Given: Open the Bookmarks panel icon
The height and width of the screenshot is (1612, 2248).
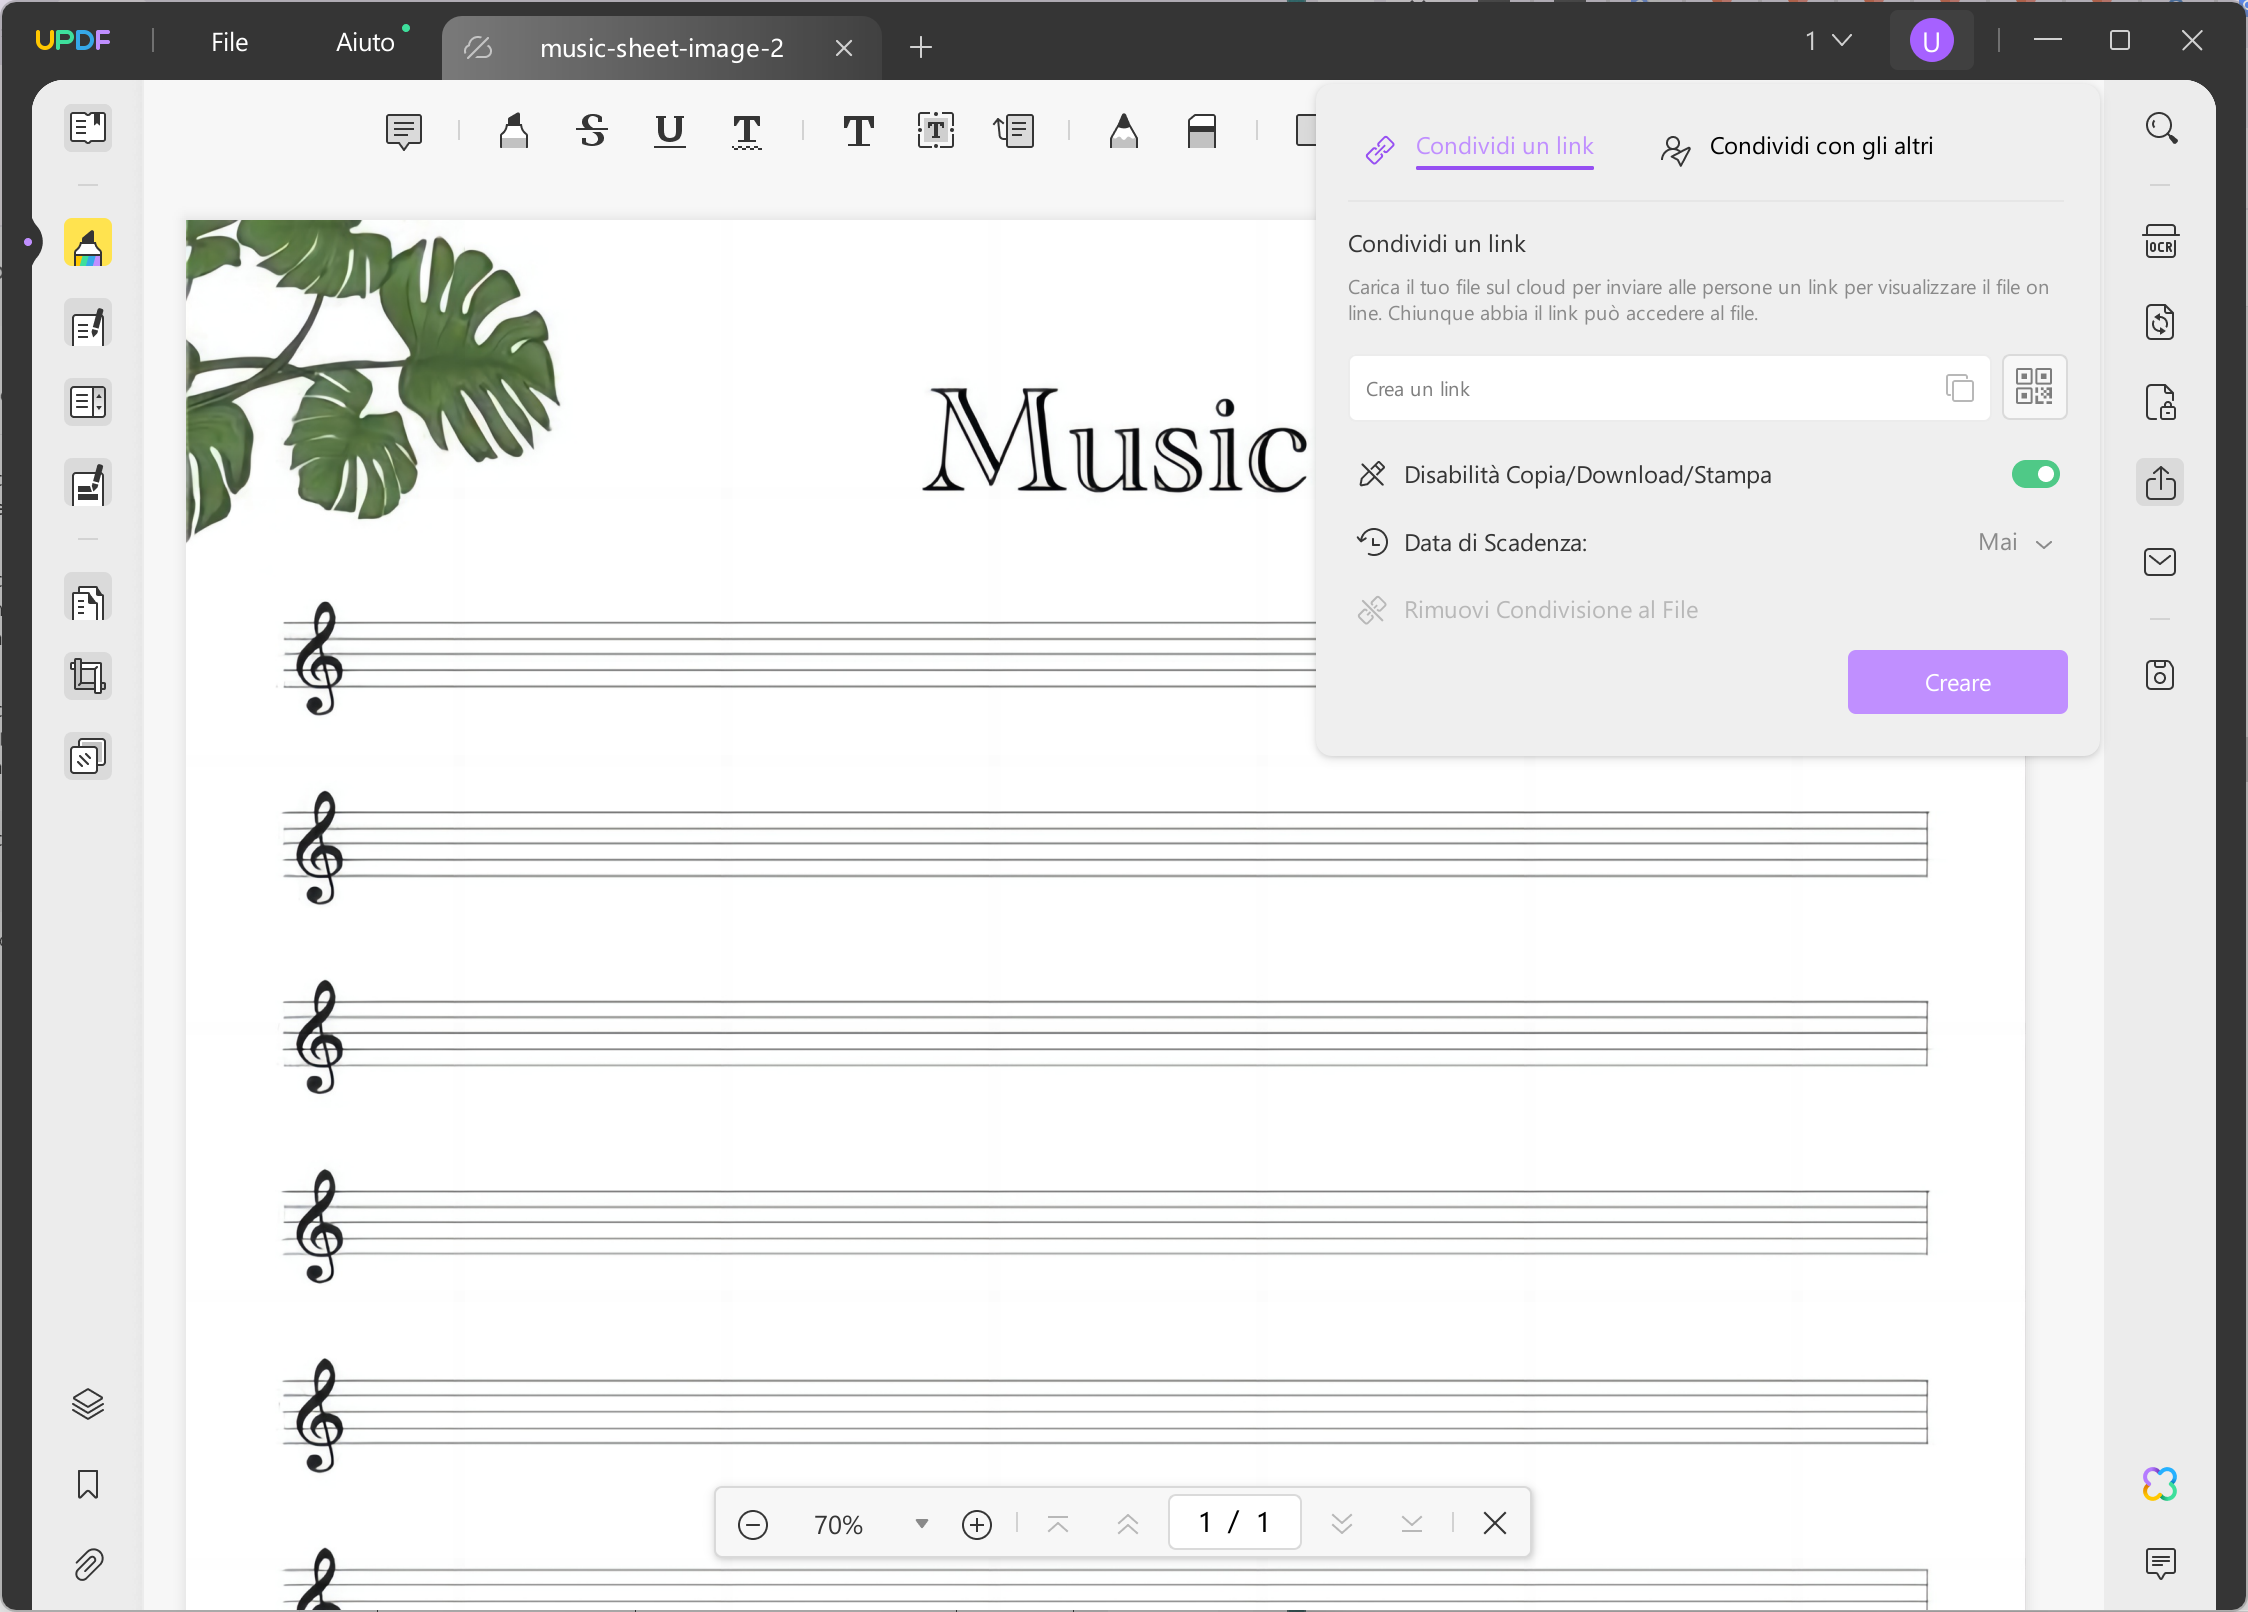Looking at the screenshot, I should coord(88,1484).
